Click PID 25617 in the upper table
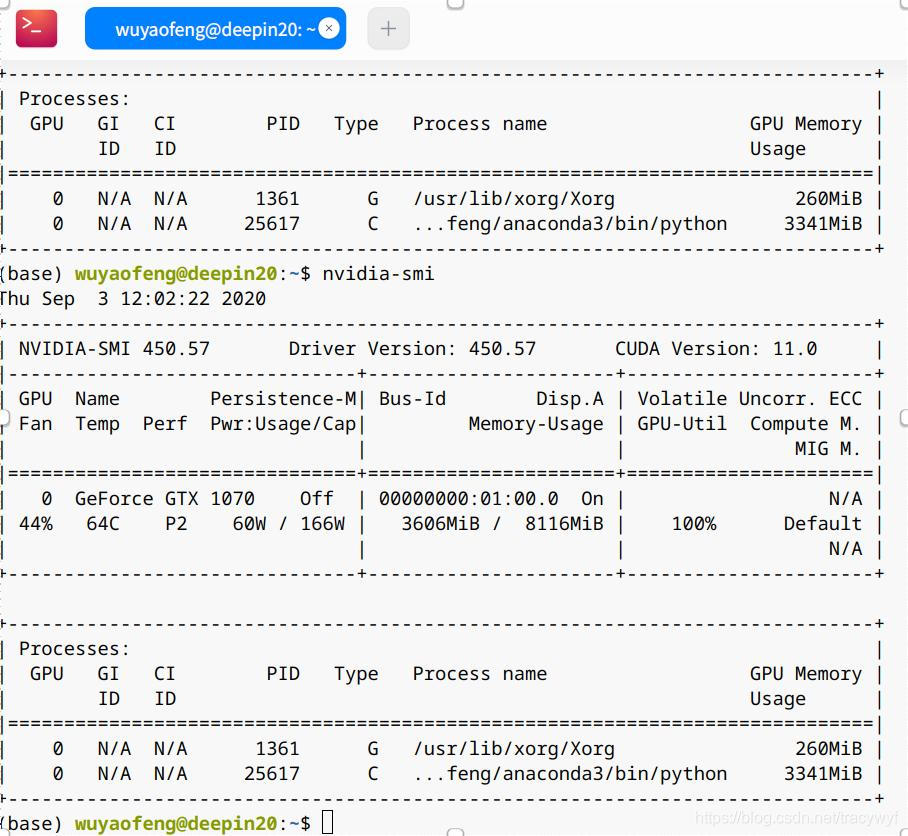Screen dimensions: 908x836 pos(272,223)
